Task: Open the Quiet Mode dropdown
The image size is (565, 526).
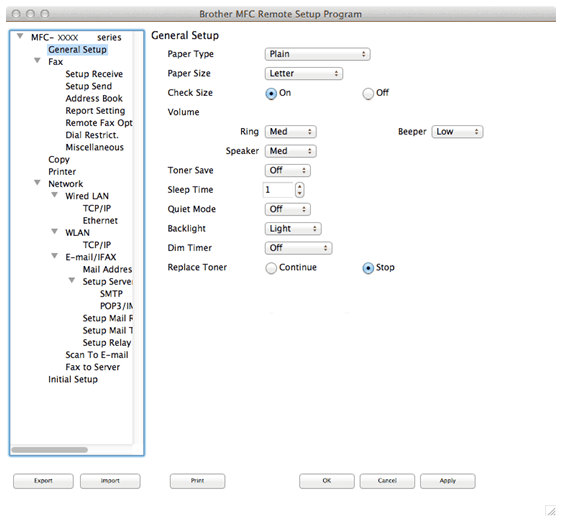Action: 288,209
